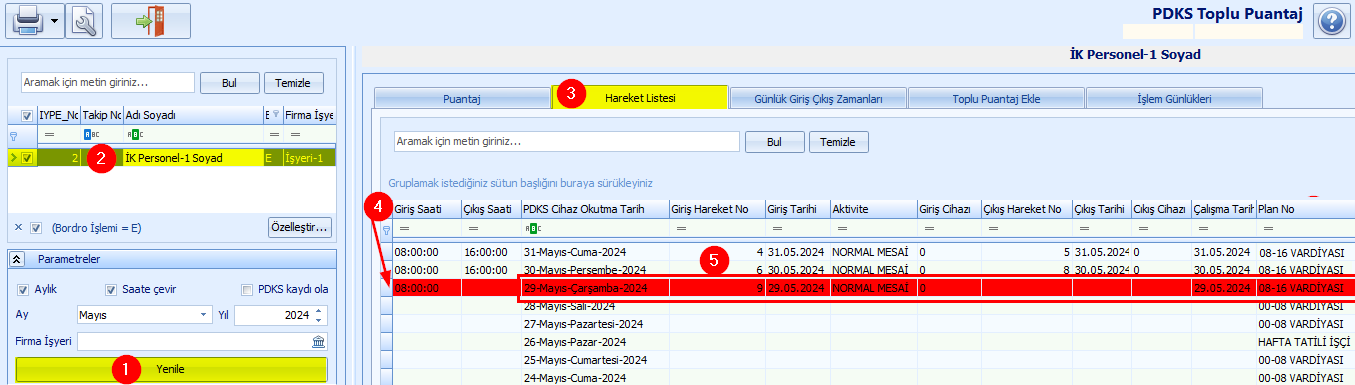Focus the Hareket Listesi search text field
The height and width of the screenshot is (385, 1355).
[x=566, y=141]
